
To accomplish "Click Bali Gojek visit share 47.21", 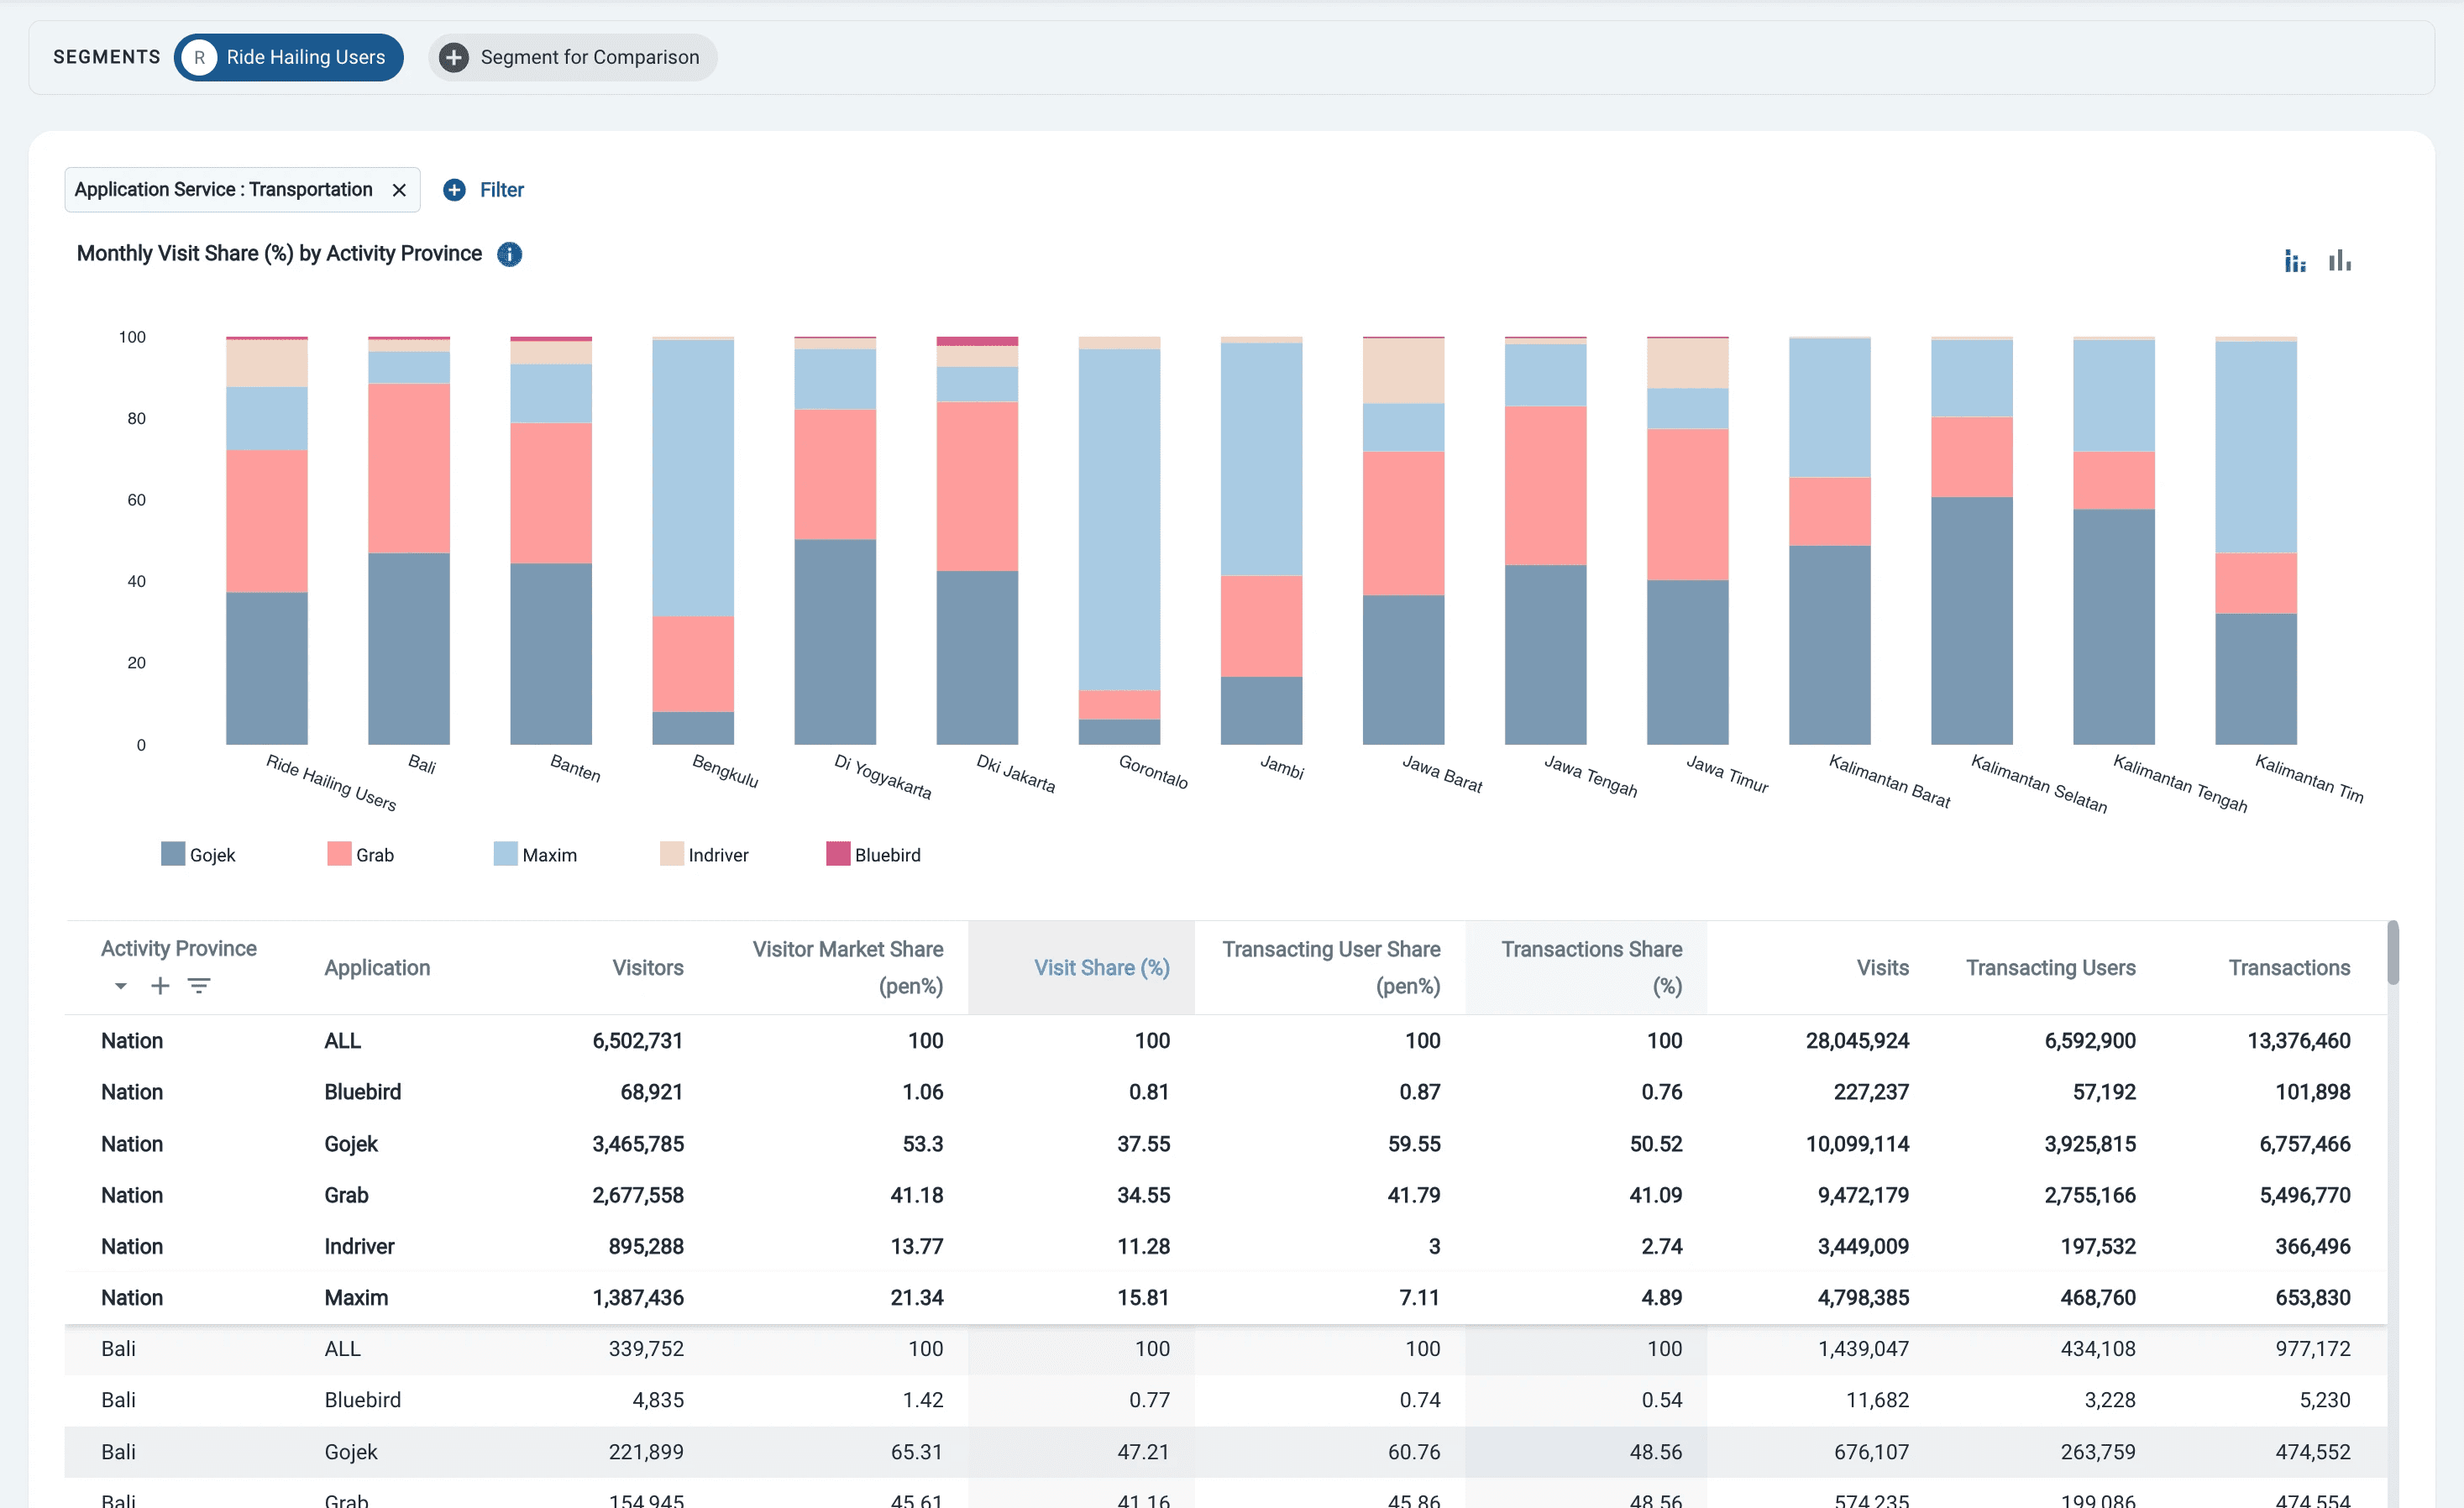I will [x=1143, y=1451].
